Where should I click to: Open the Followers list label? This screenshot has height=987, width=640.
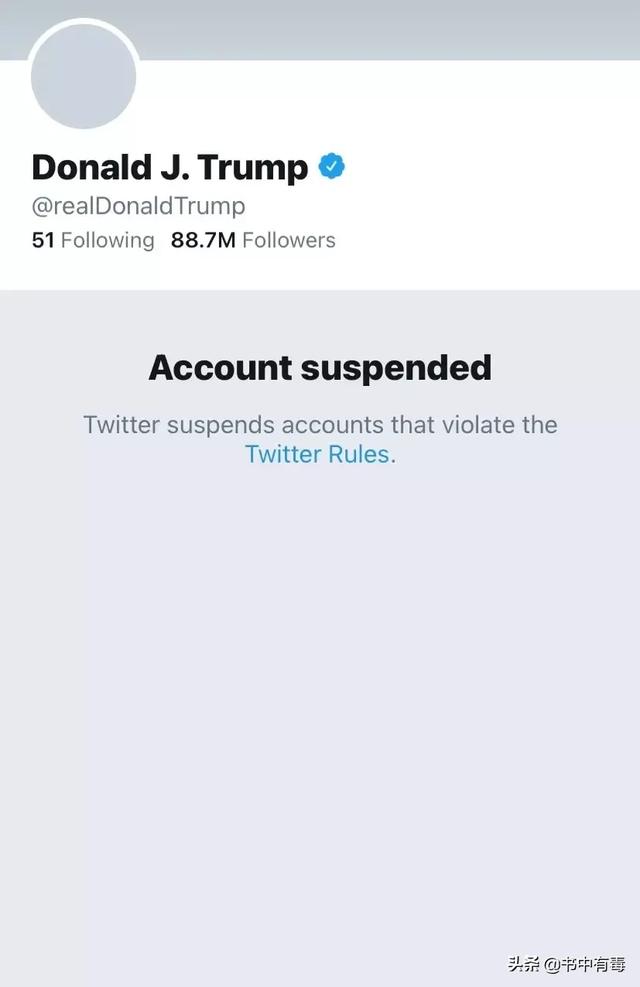tap(289, 240)
